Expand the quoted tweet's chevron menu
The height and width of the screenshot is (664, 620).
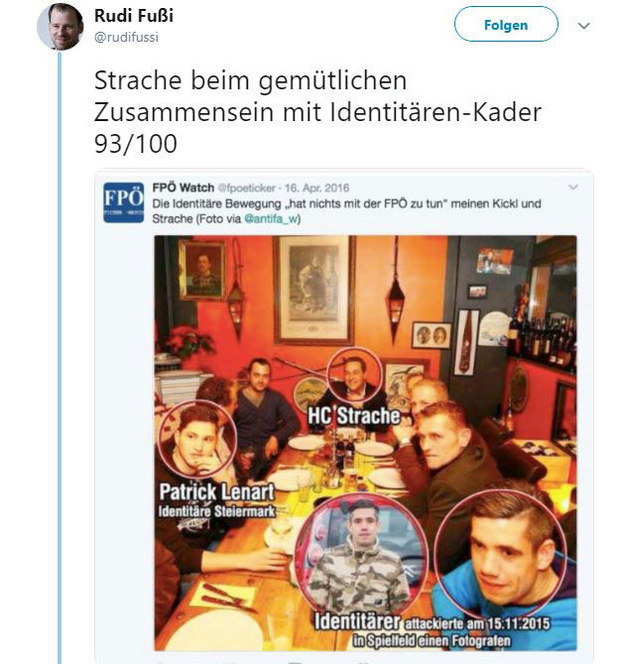[573, 187]
